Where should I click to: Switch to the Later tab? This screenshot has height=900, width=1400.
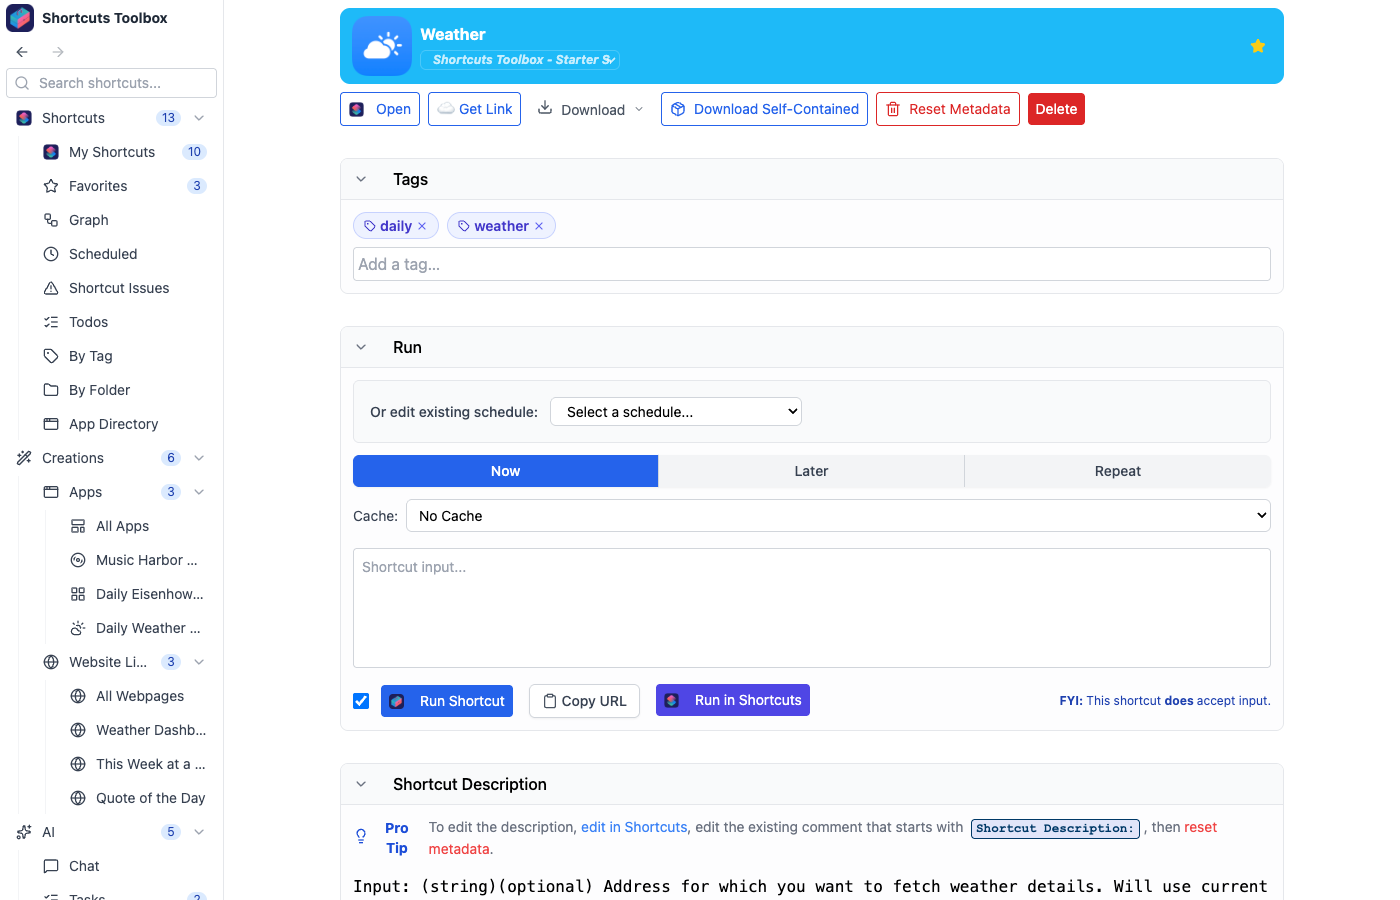point(811,471)
